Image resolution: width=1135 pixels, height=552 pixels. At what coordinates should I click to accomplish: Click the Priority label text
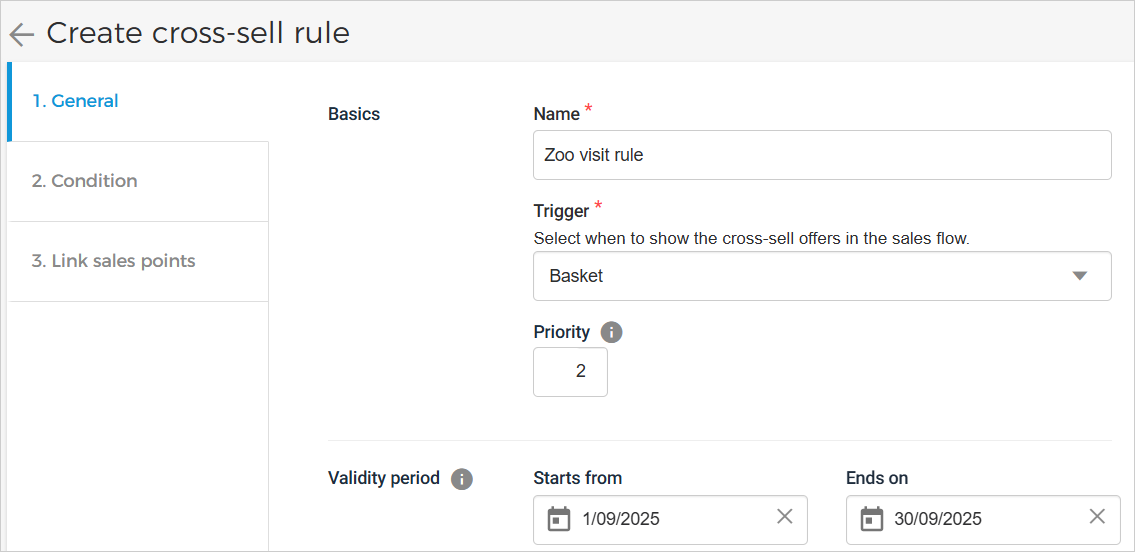point(561,332)
